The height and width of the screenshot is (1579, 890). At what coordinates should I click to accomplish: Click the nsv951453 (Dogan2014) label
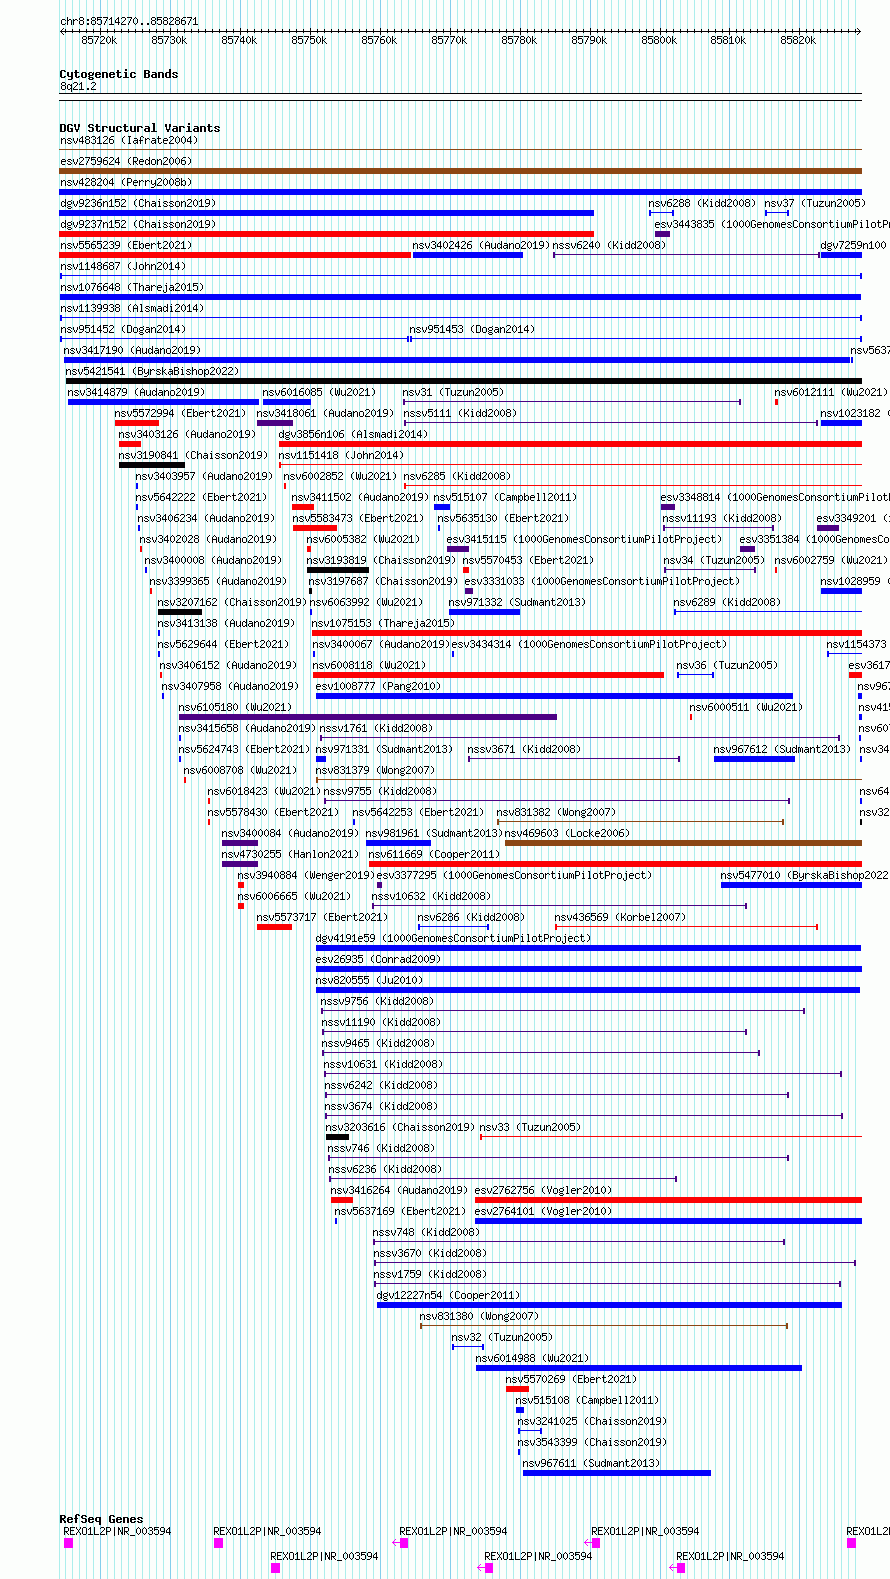(472, 329)
